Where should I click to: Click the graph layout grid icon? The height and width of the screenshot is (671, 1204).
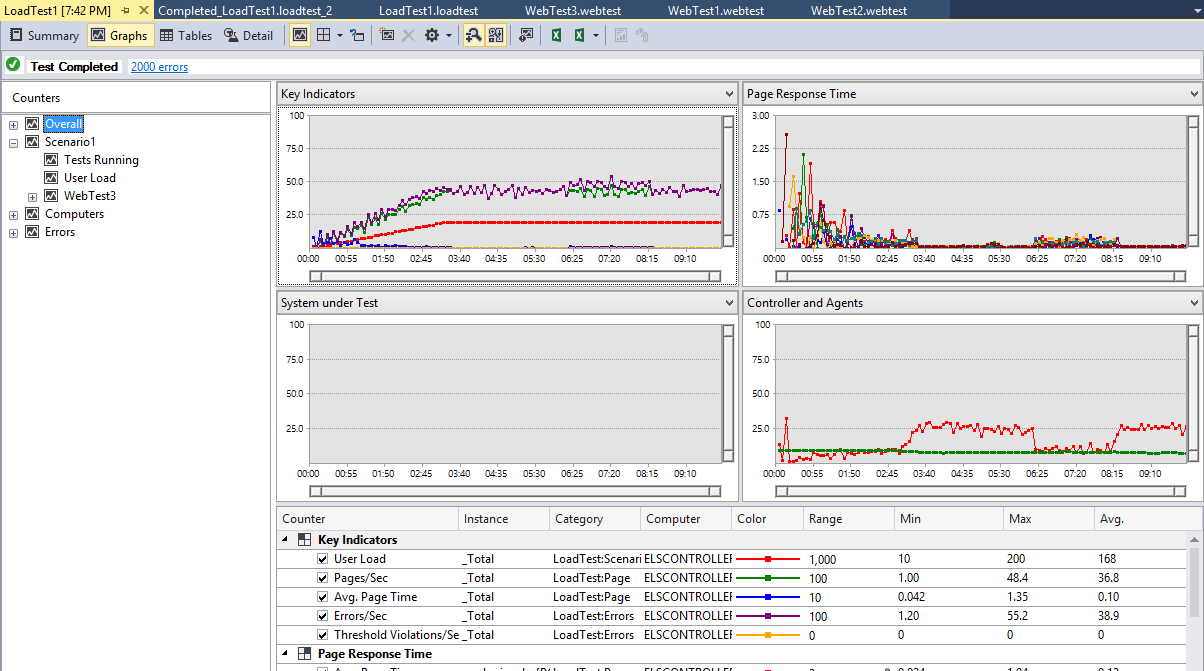point(324,36)
